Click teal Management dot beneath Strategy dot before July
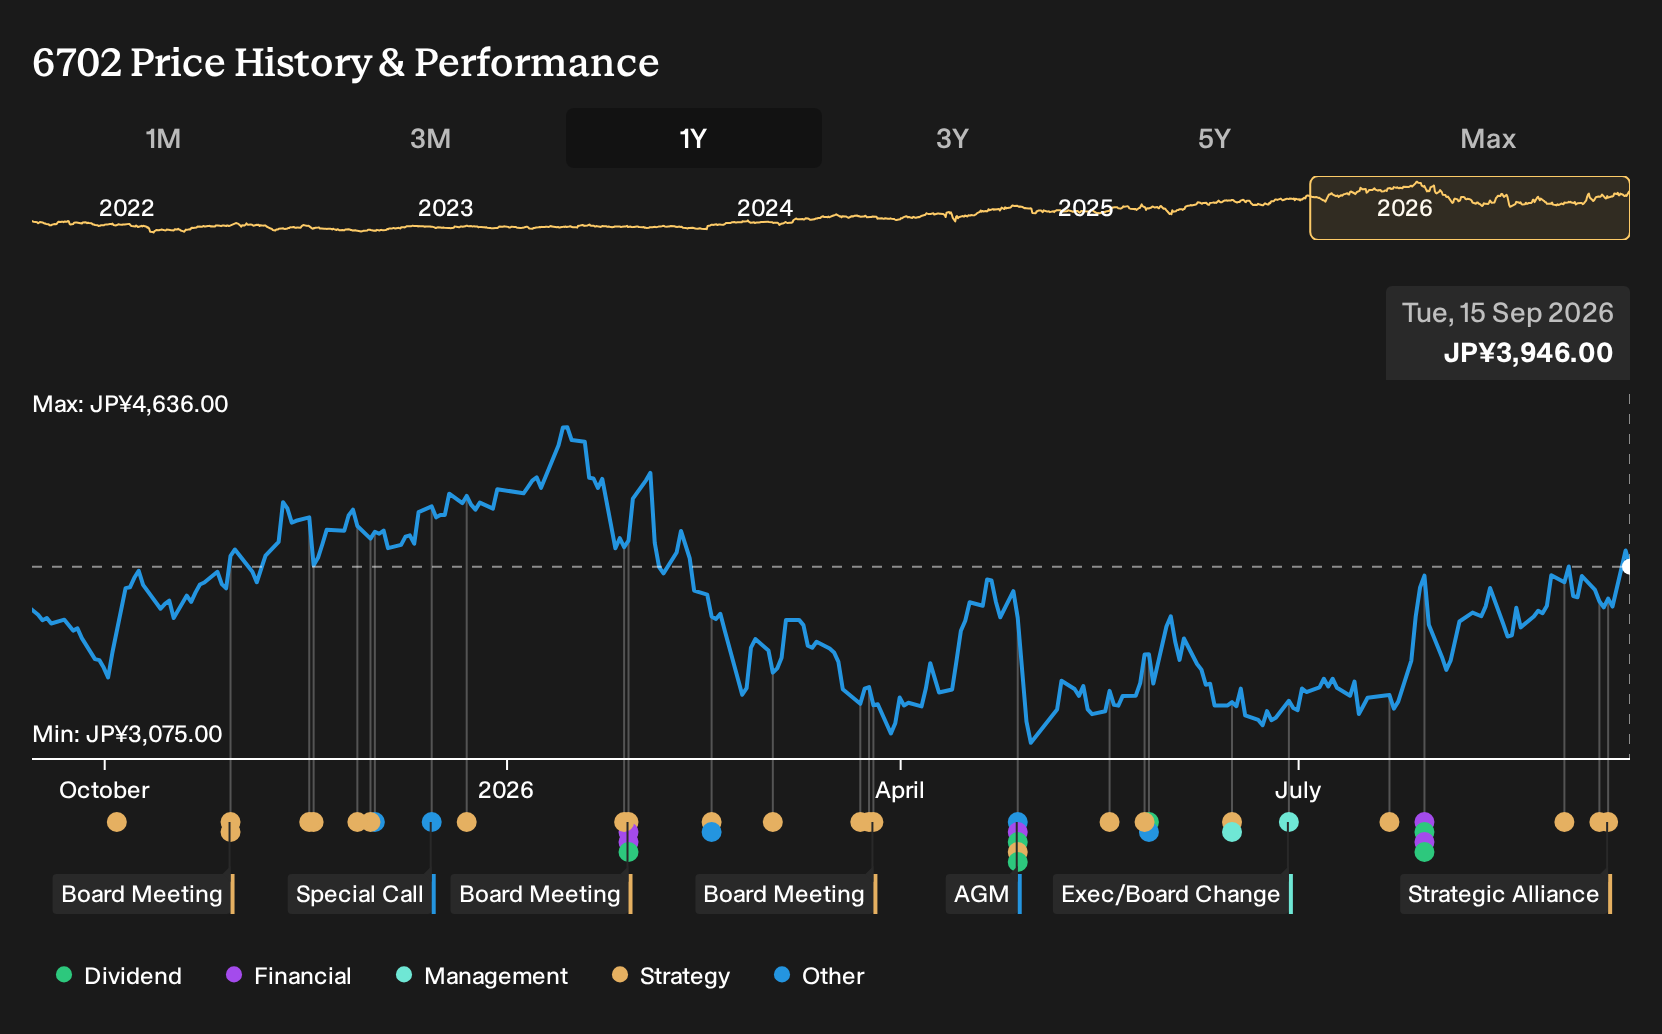 1232,832
